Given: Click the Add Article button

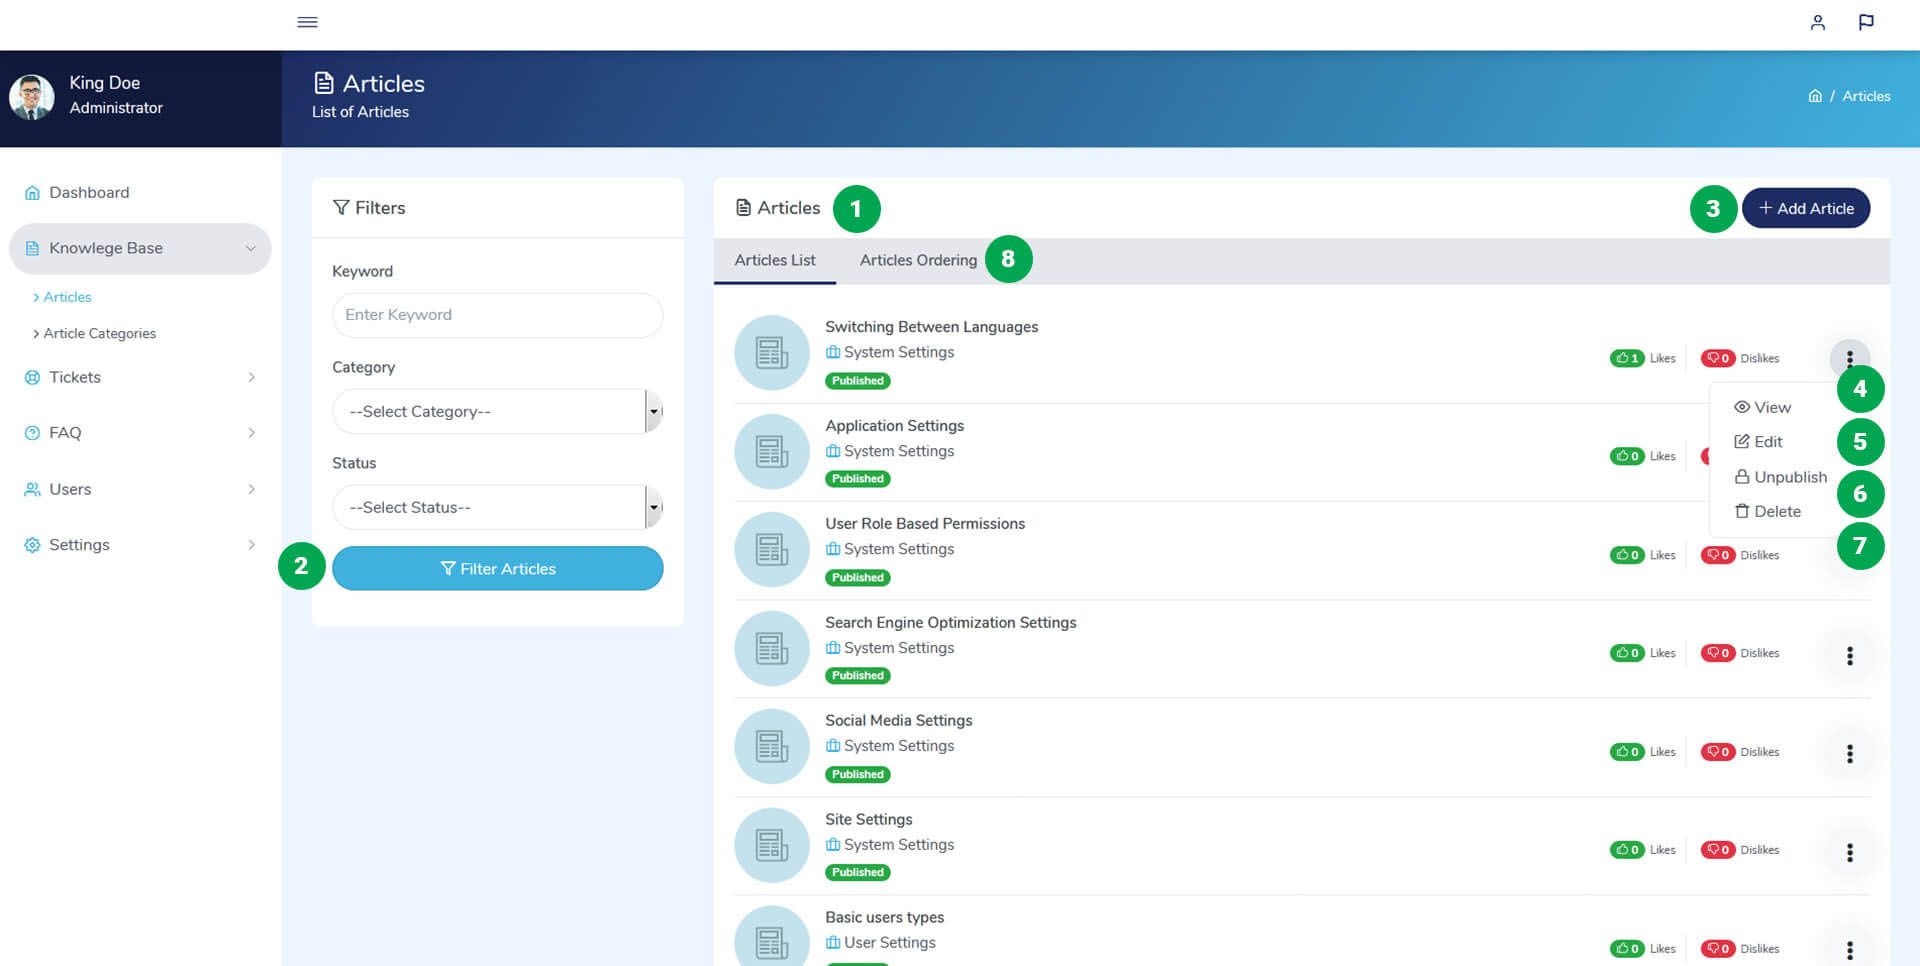Looking at the screenshot, I should coord(1805,208).
